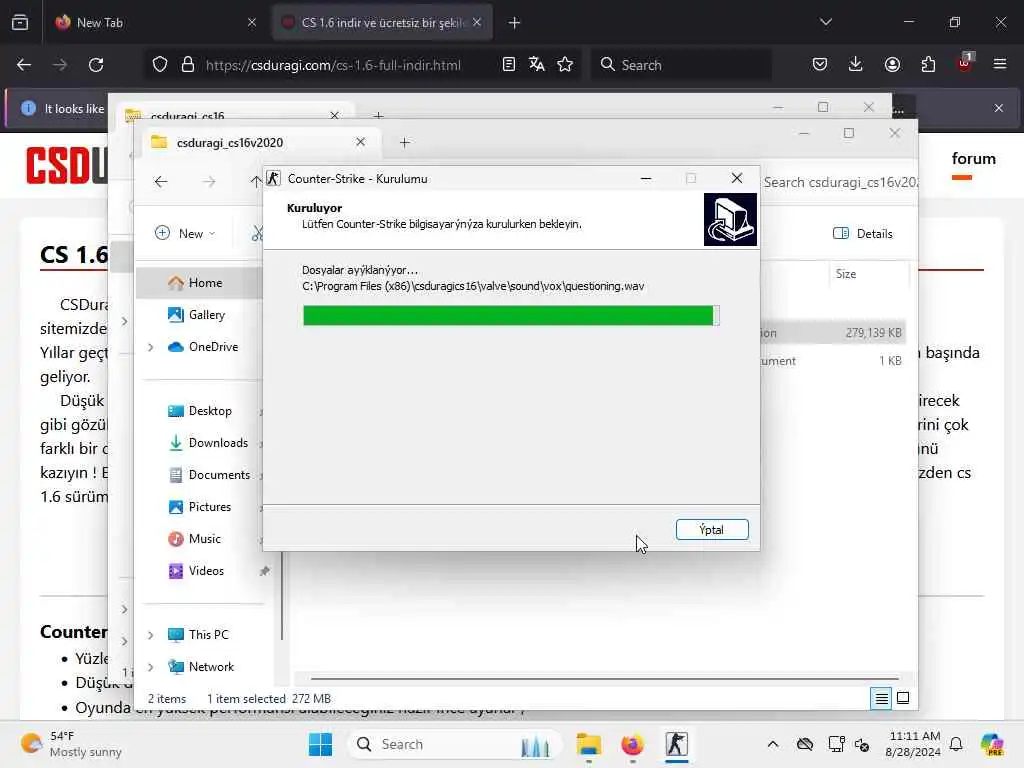Add a new tab in csduragi_cs16v2020 Explorer window

click(404, 142)
